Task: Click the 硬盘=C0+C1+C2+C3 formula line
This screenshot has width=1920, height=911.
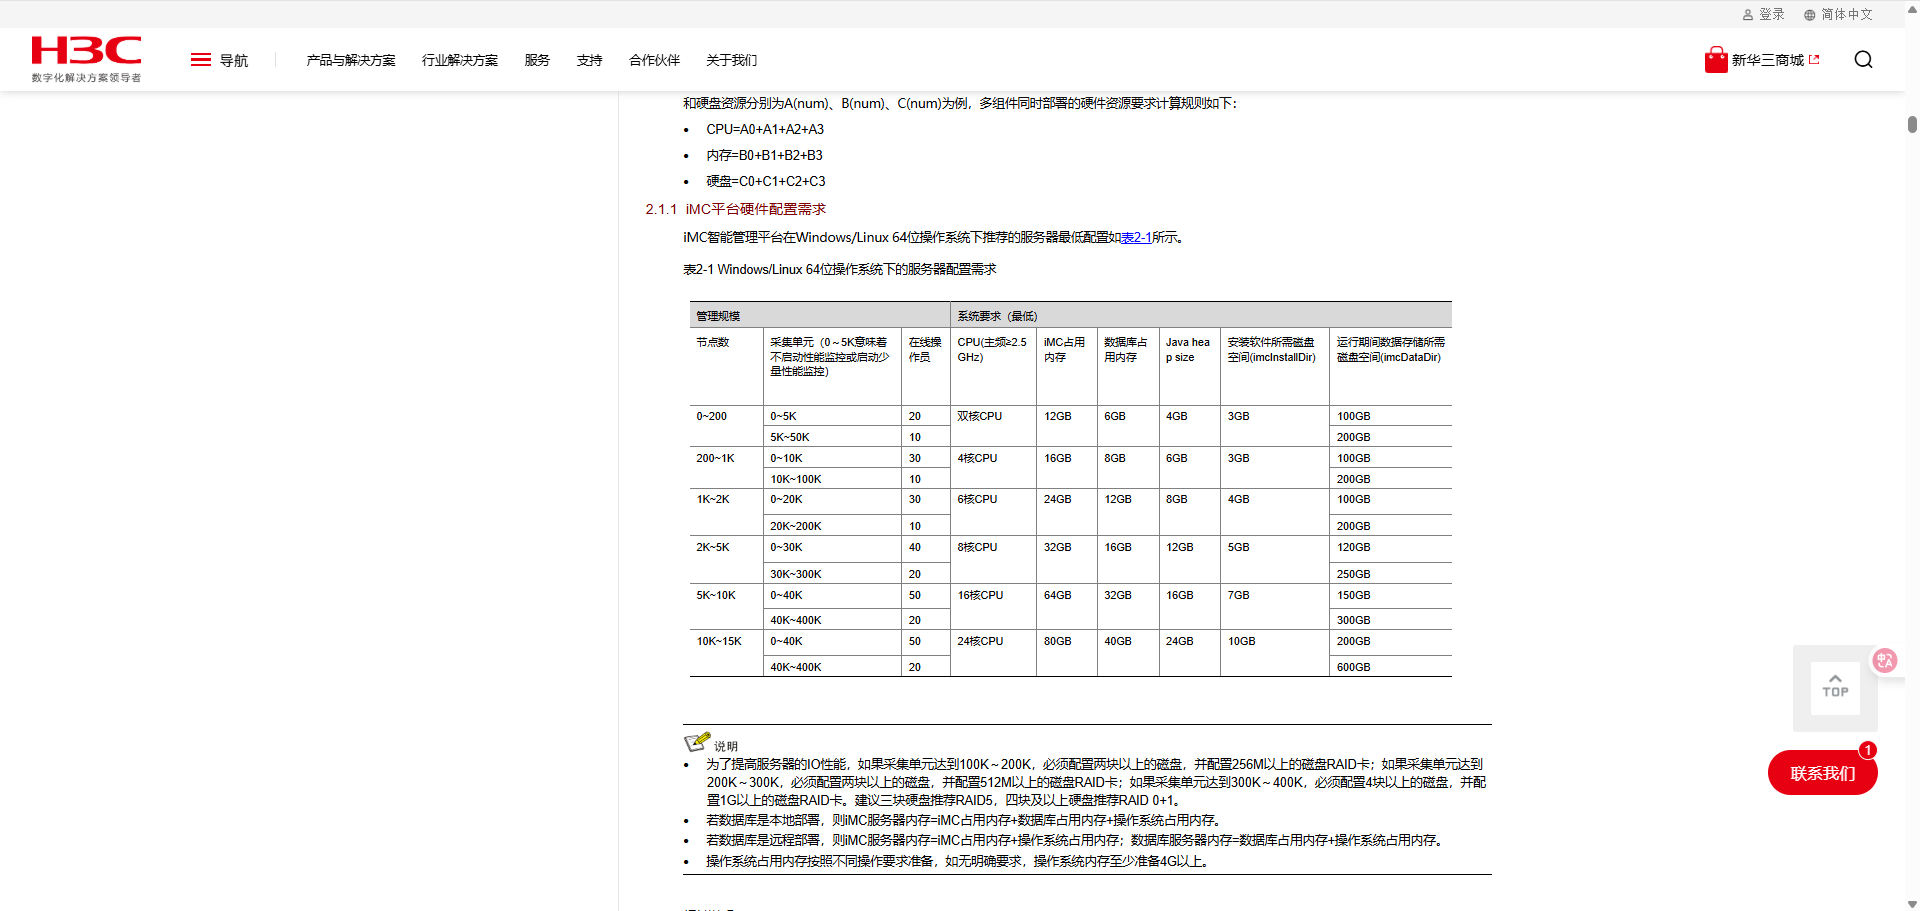Action: click(766, 181)
